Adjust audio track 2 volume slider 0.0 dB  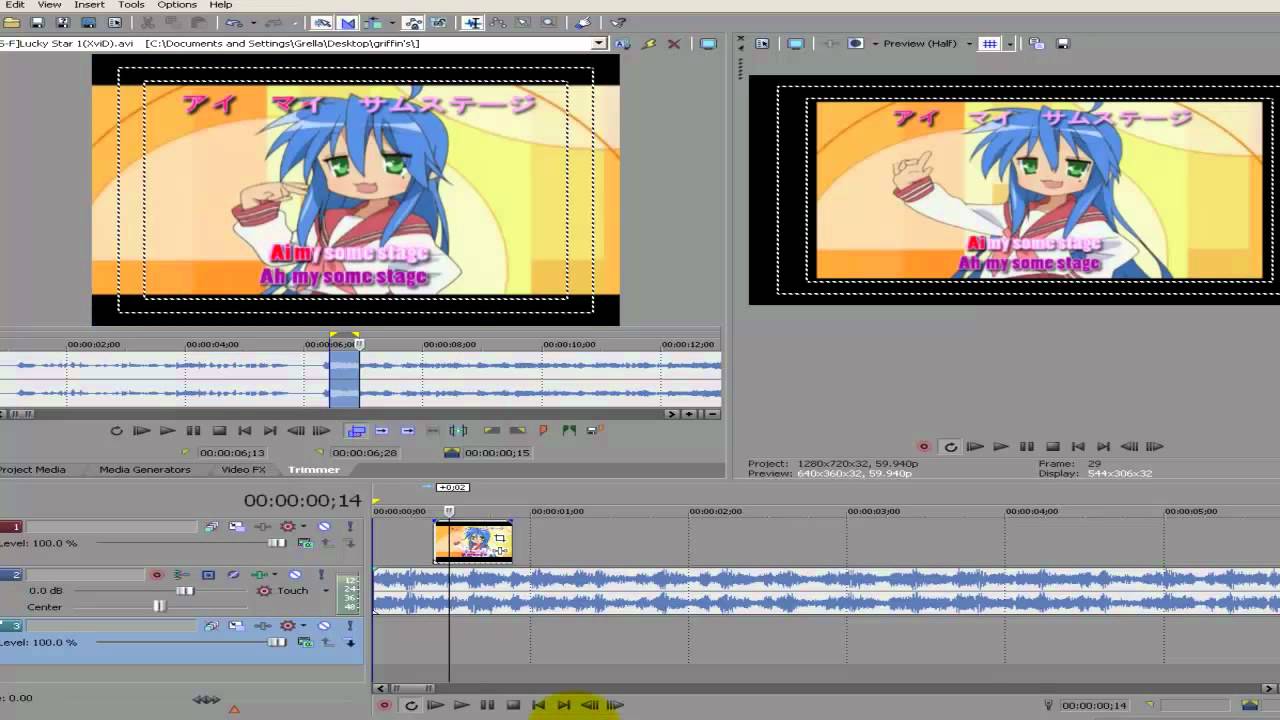pos(185,591)
